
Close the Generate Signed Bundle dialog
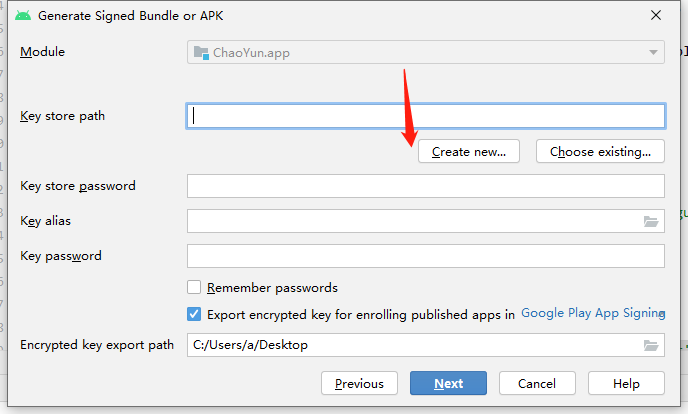(x=655, y=15)
